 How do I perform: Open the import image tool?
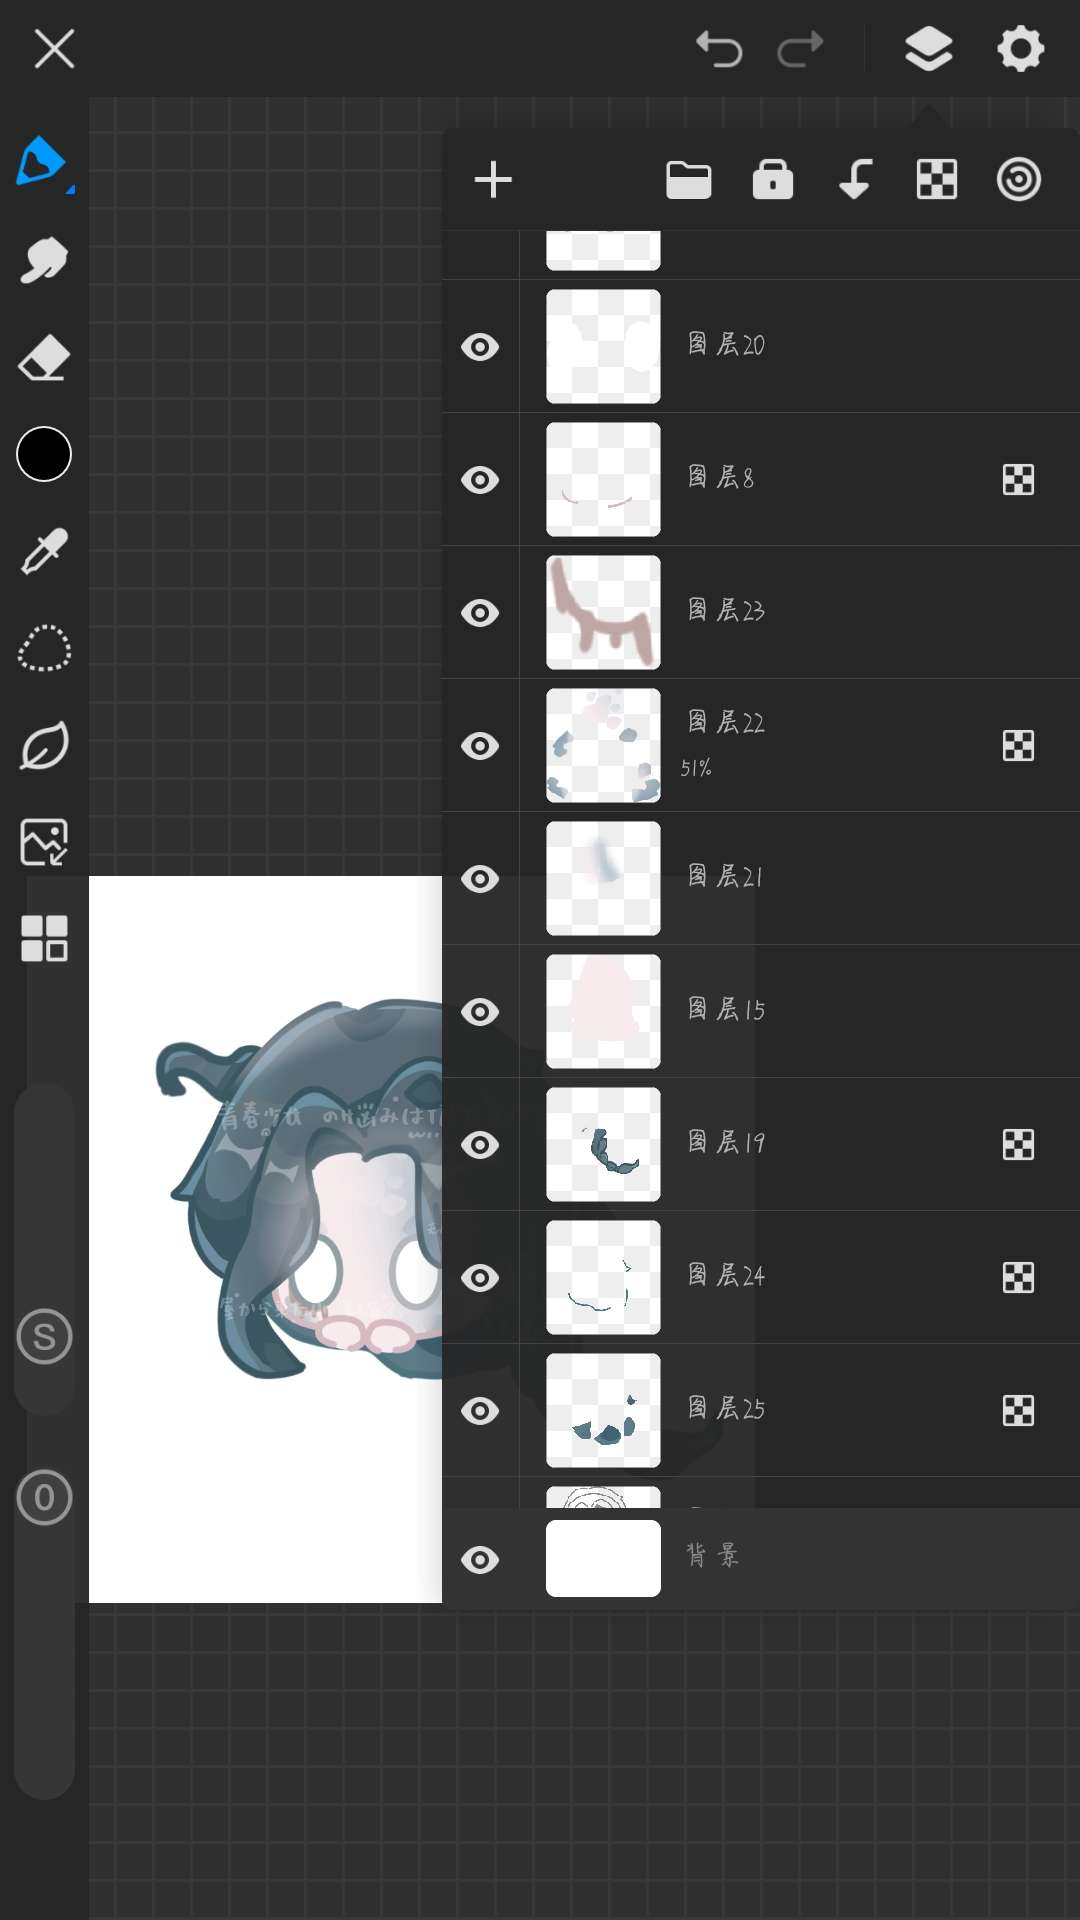point(44,842)
